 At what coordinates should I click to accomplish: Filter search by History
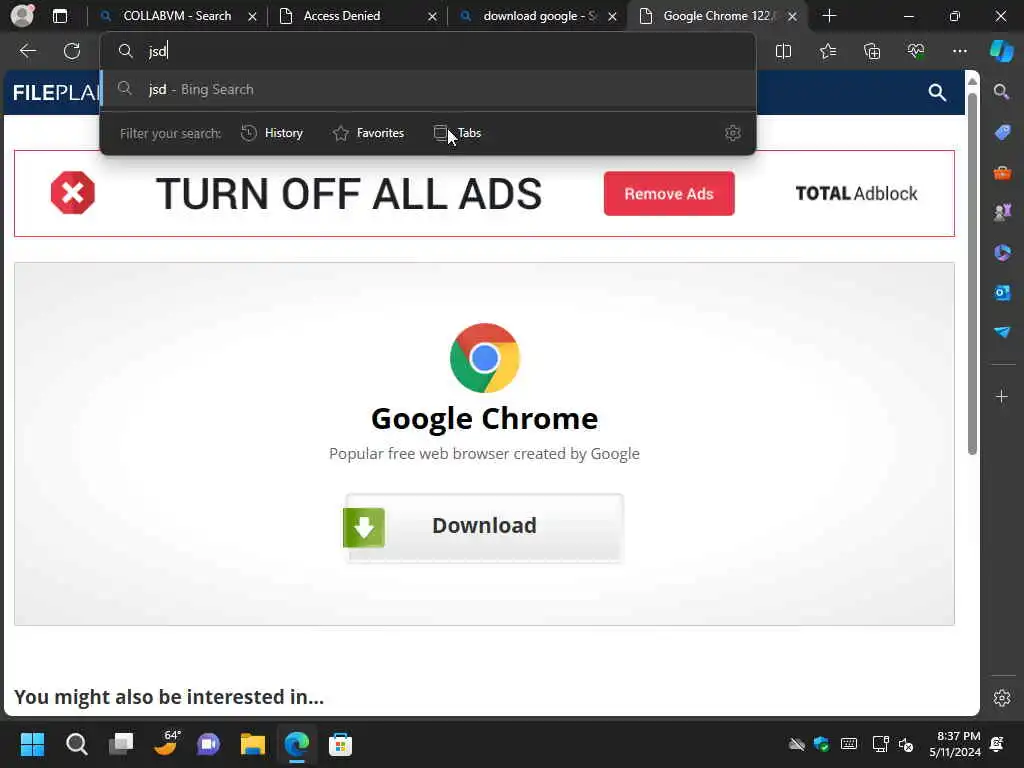pyautogui.click(x=272, y=133)
